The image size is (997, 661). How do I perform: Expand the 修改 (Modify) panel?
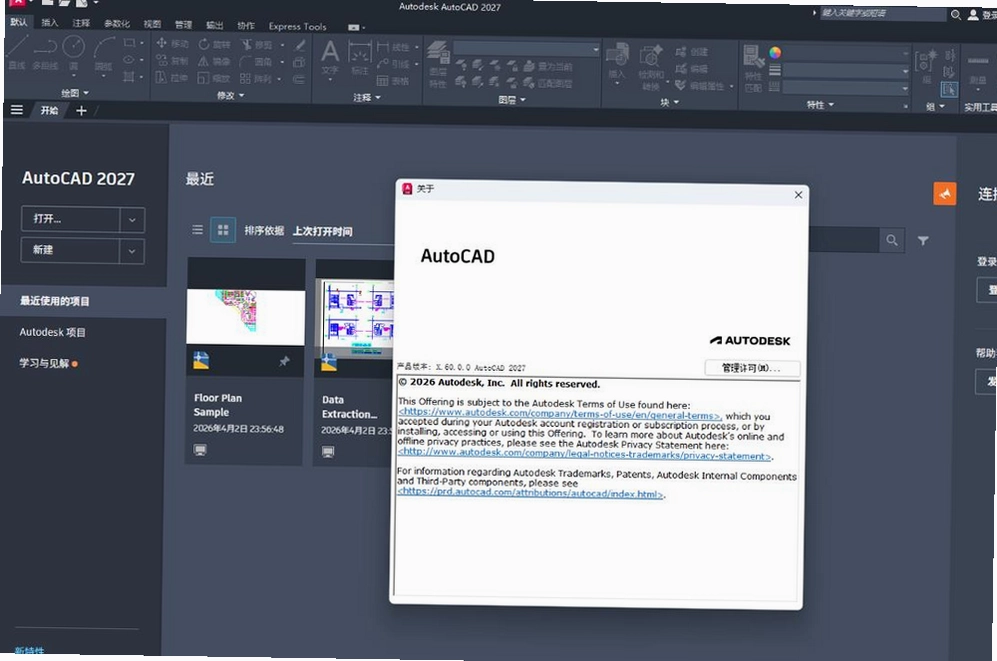[x=230, y=95]
